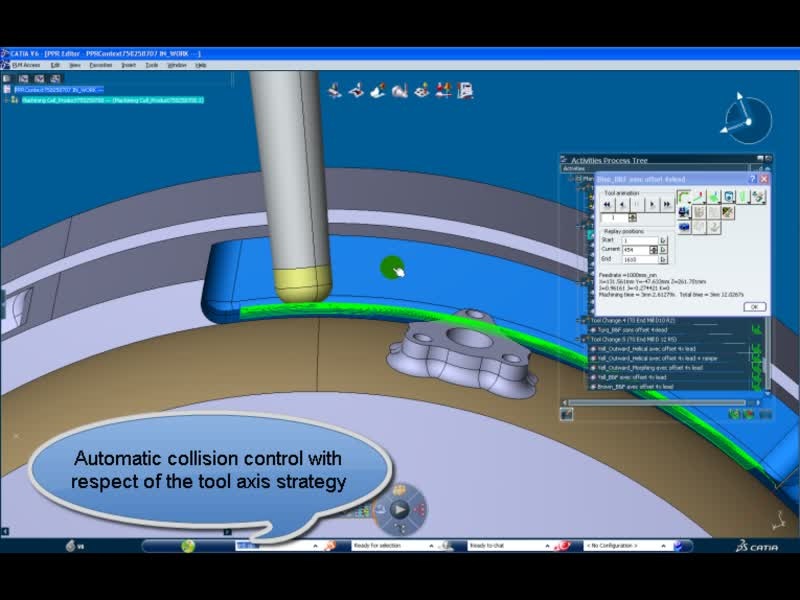Select Yell_Outward_Helical operation with rampe
The image size is (800, 600).
[657, 358]
